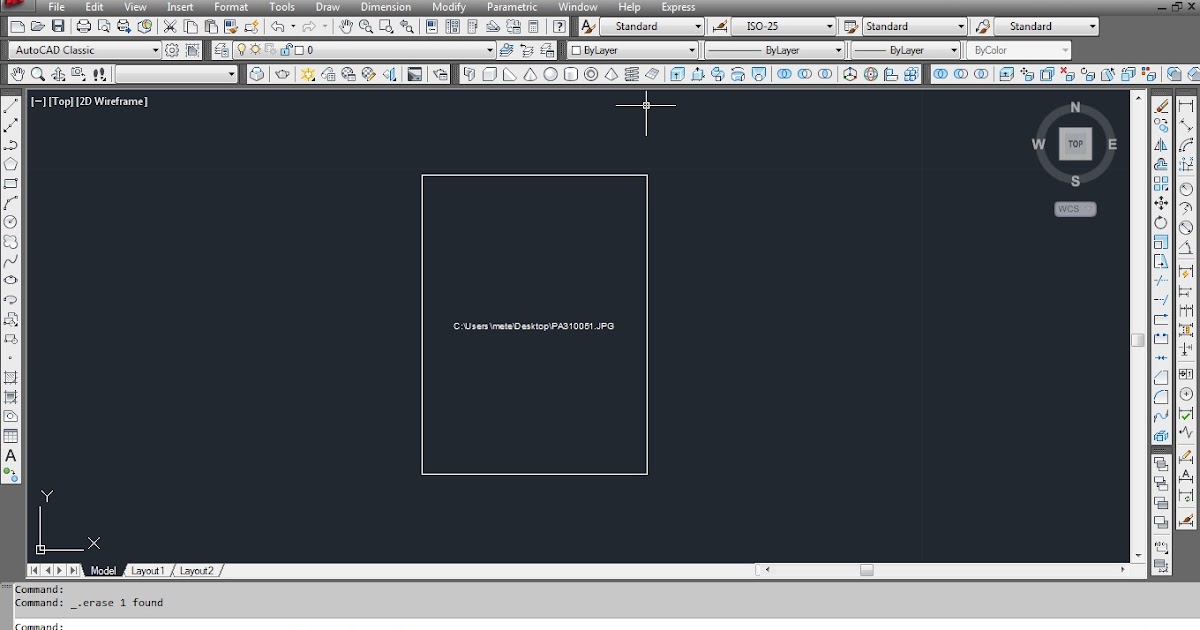Open the ByLayer color control dropdown
Viewport: 1200px width, 630px height.
[x=633, y=49]
